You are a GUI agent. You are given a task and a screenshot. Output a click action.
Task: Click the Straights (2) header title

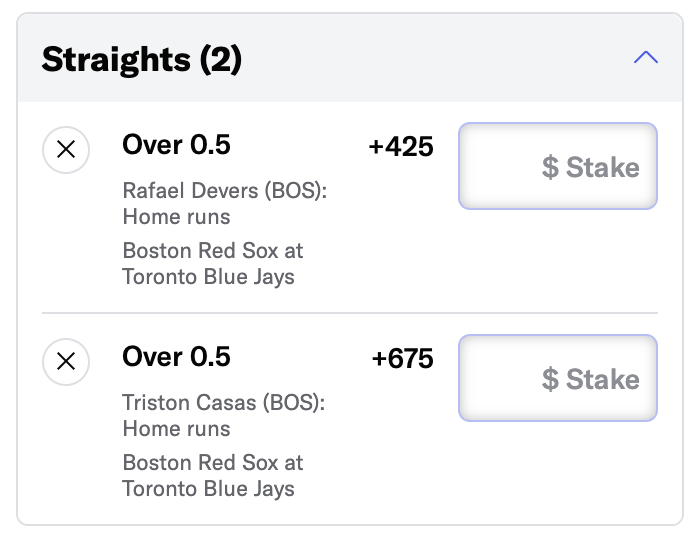(x=142, y=59)
